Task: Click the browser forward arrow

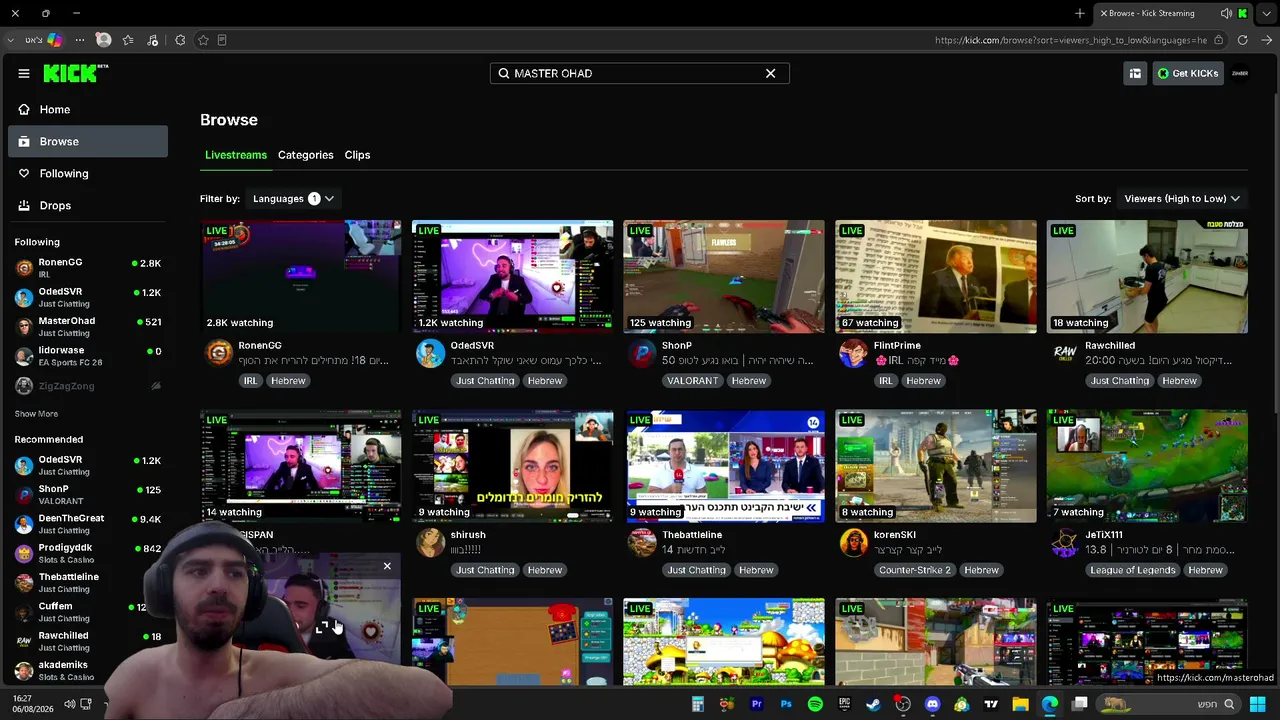Action: [1267, 40]
